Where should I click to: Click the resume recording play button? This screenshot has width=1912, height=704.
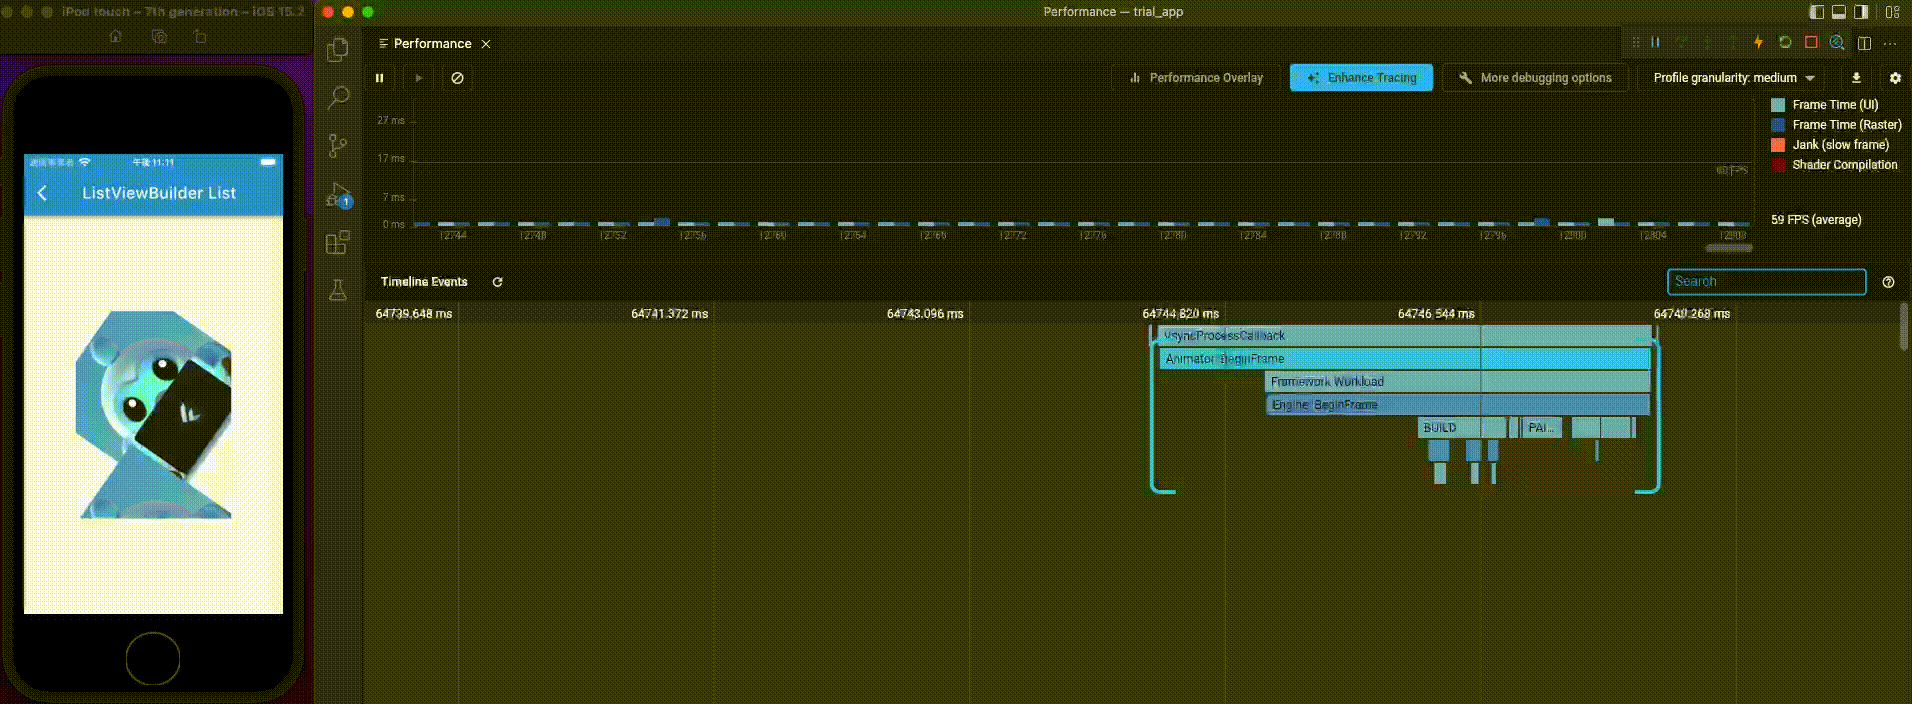(x=419, y=78)
